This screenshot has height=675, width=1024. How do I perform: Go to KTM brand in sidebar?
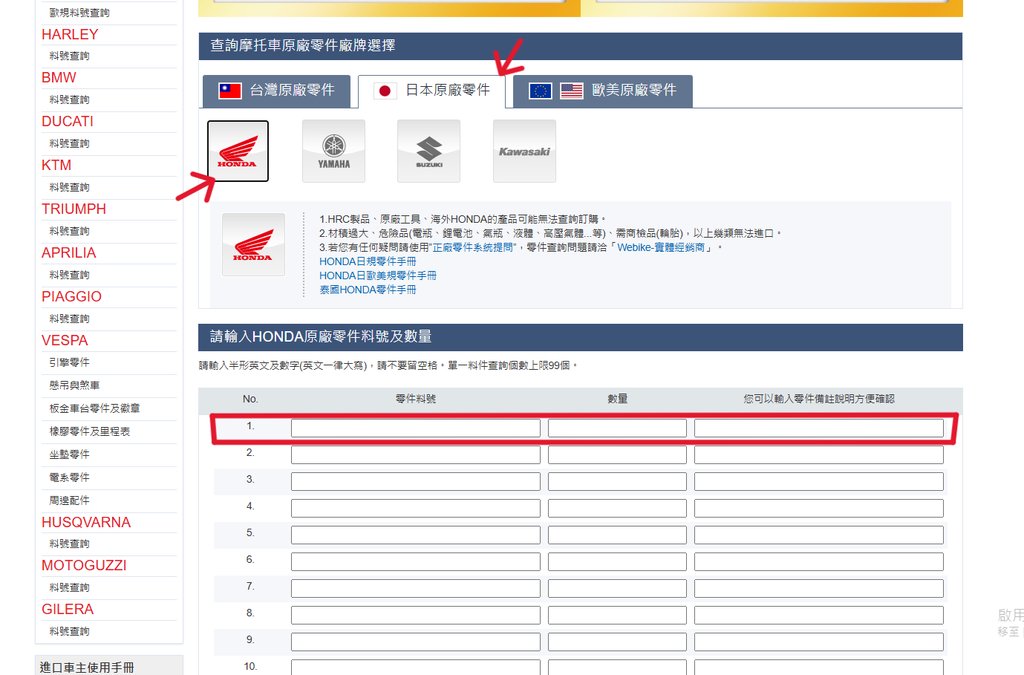56,165
